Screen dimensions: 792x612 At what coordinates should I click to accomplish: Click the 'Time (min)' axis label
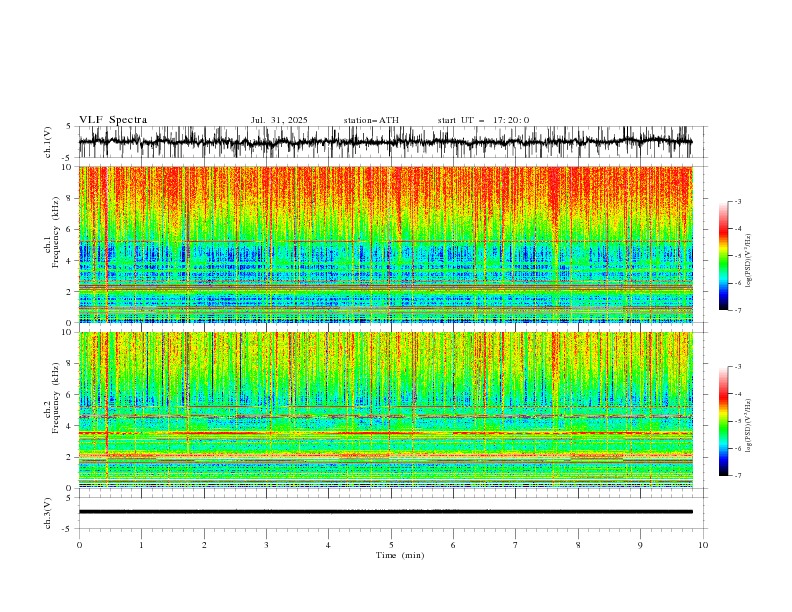point(400,555)
